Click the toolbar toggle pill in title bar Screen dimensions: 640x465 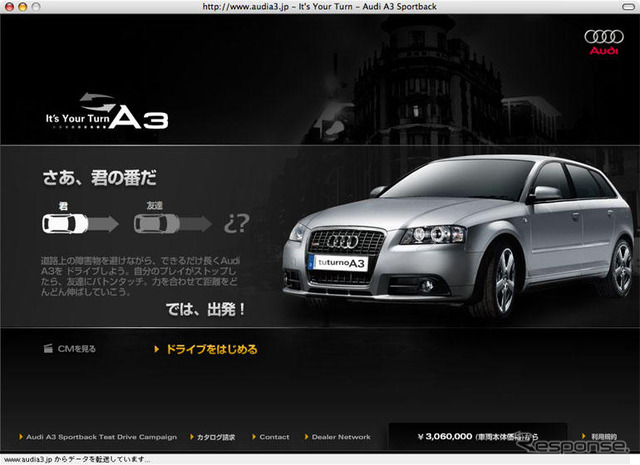[629, 7]
